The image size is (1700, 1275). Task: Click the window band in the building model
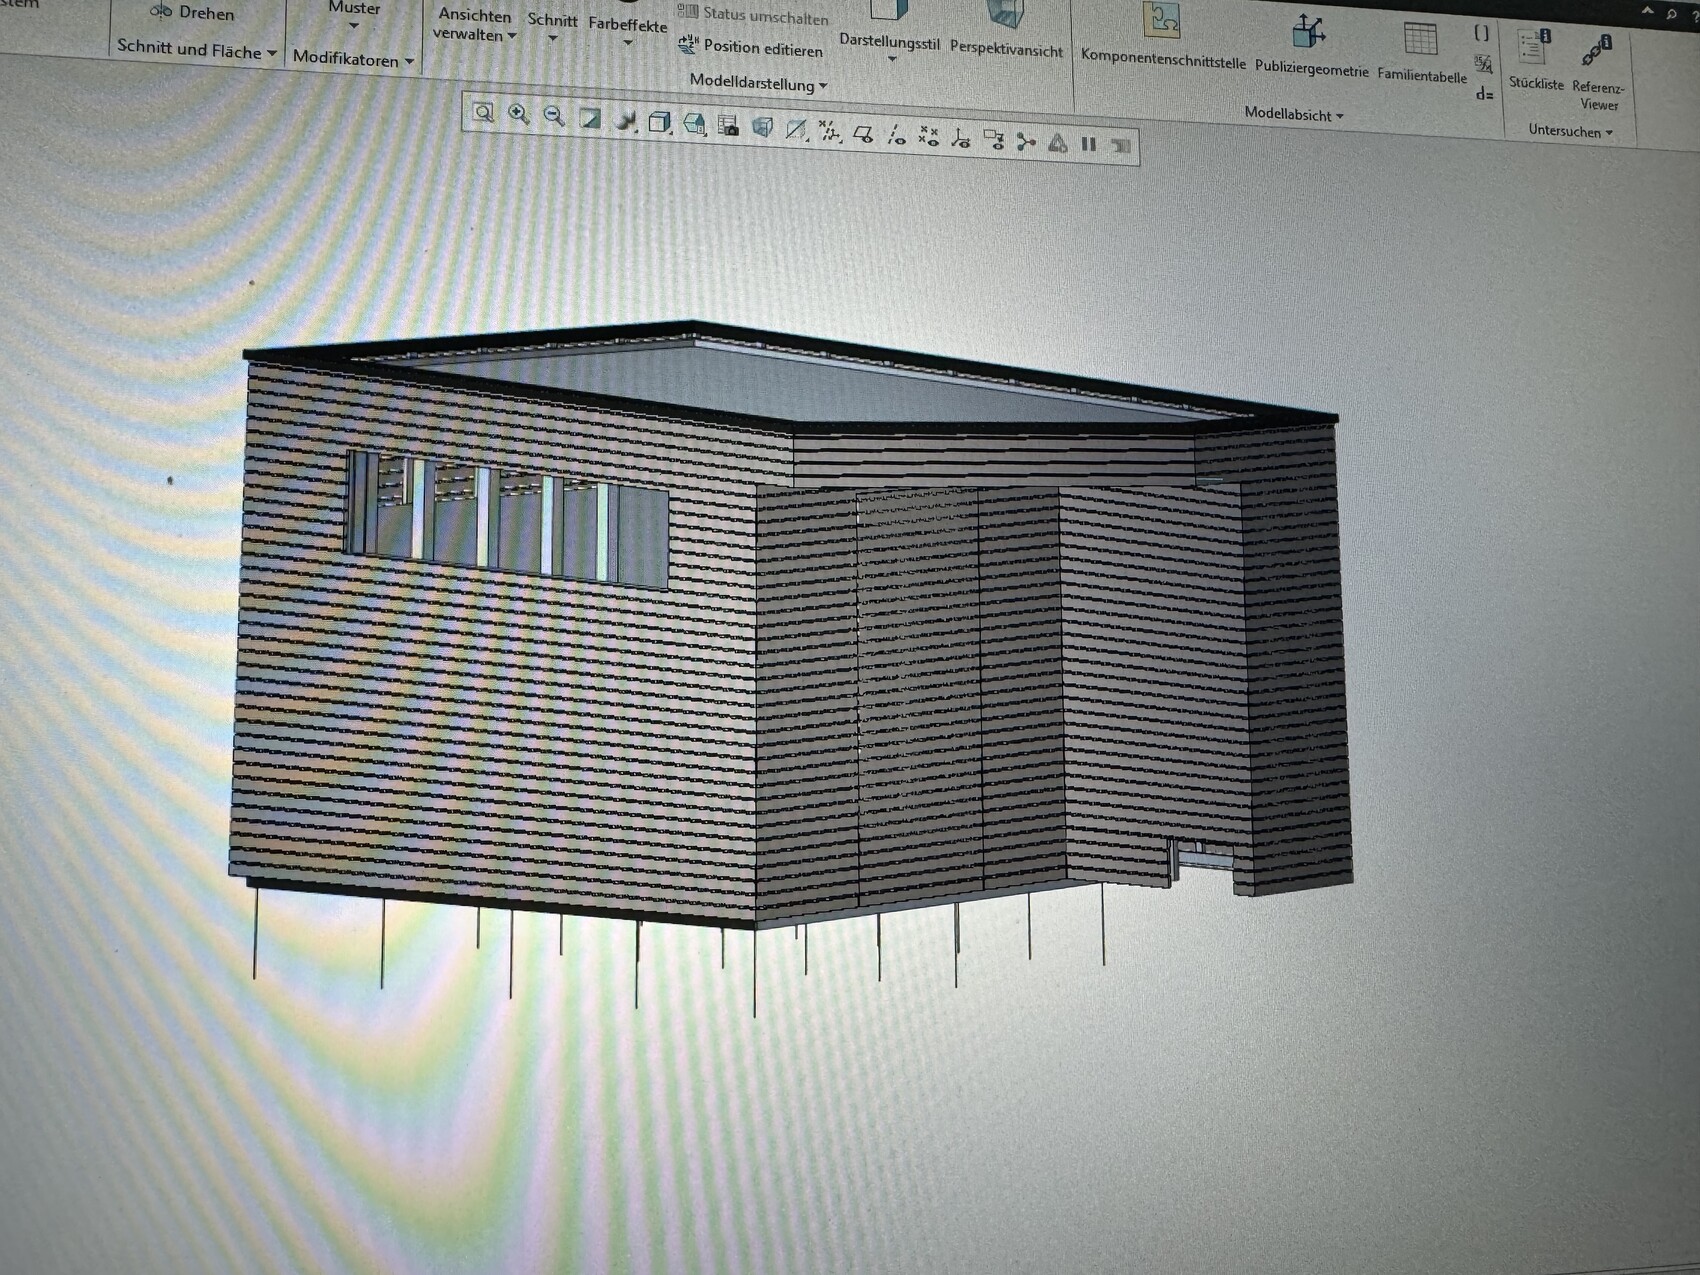pyautogui.click(x=506, y=519)
